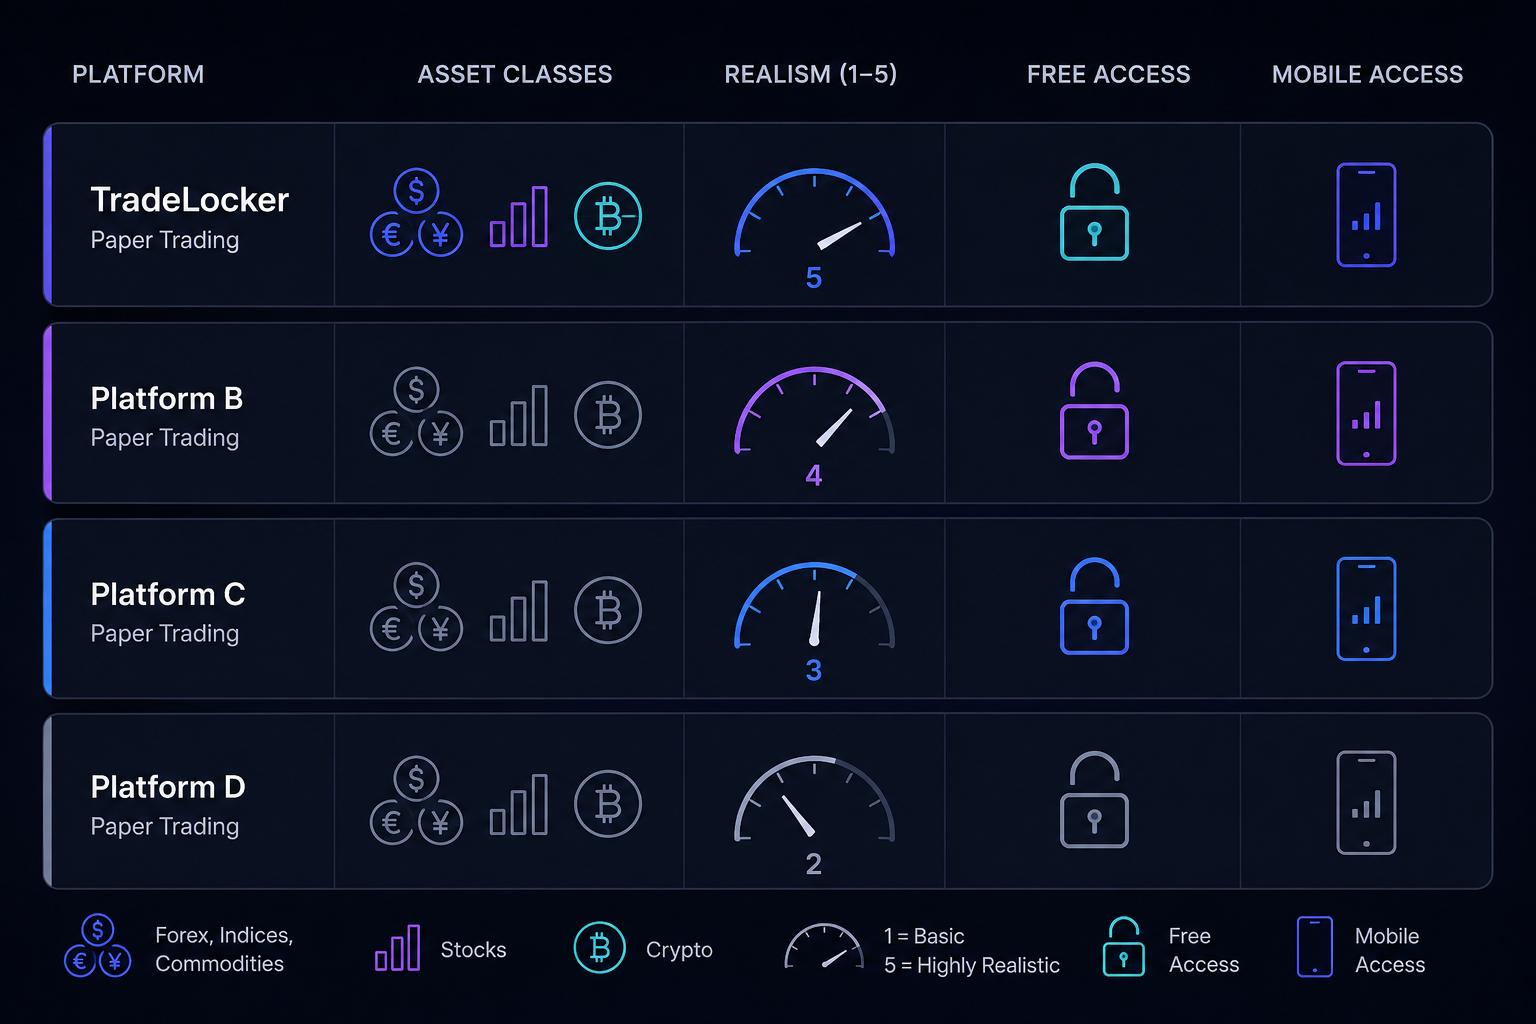Screen dimensions: 1536x1024
Task: Click the TradeLocker forex currencies icon
Action: 416,212
